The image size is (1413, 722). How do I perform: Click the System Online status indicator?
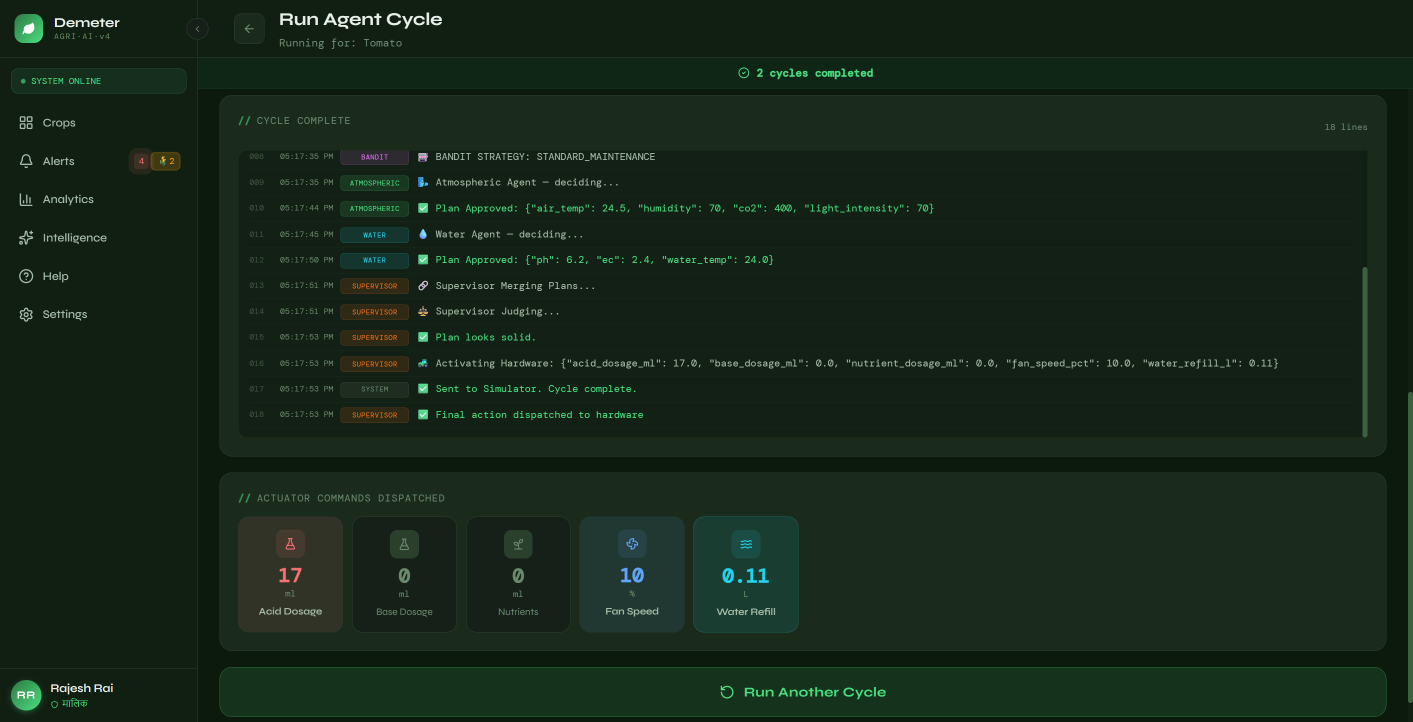[98, 81]
